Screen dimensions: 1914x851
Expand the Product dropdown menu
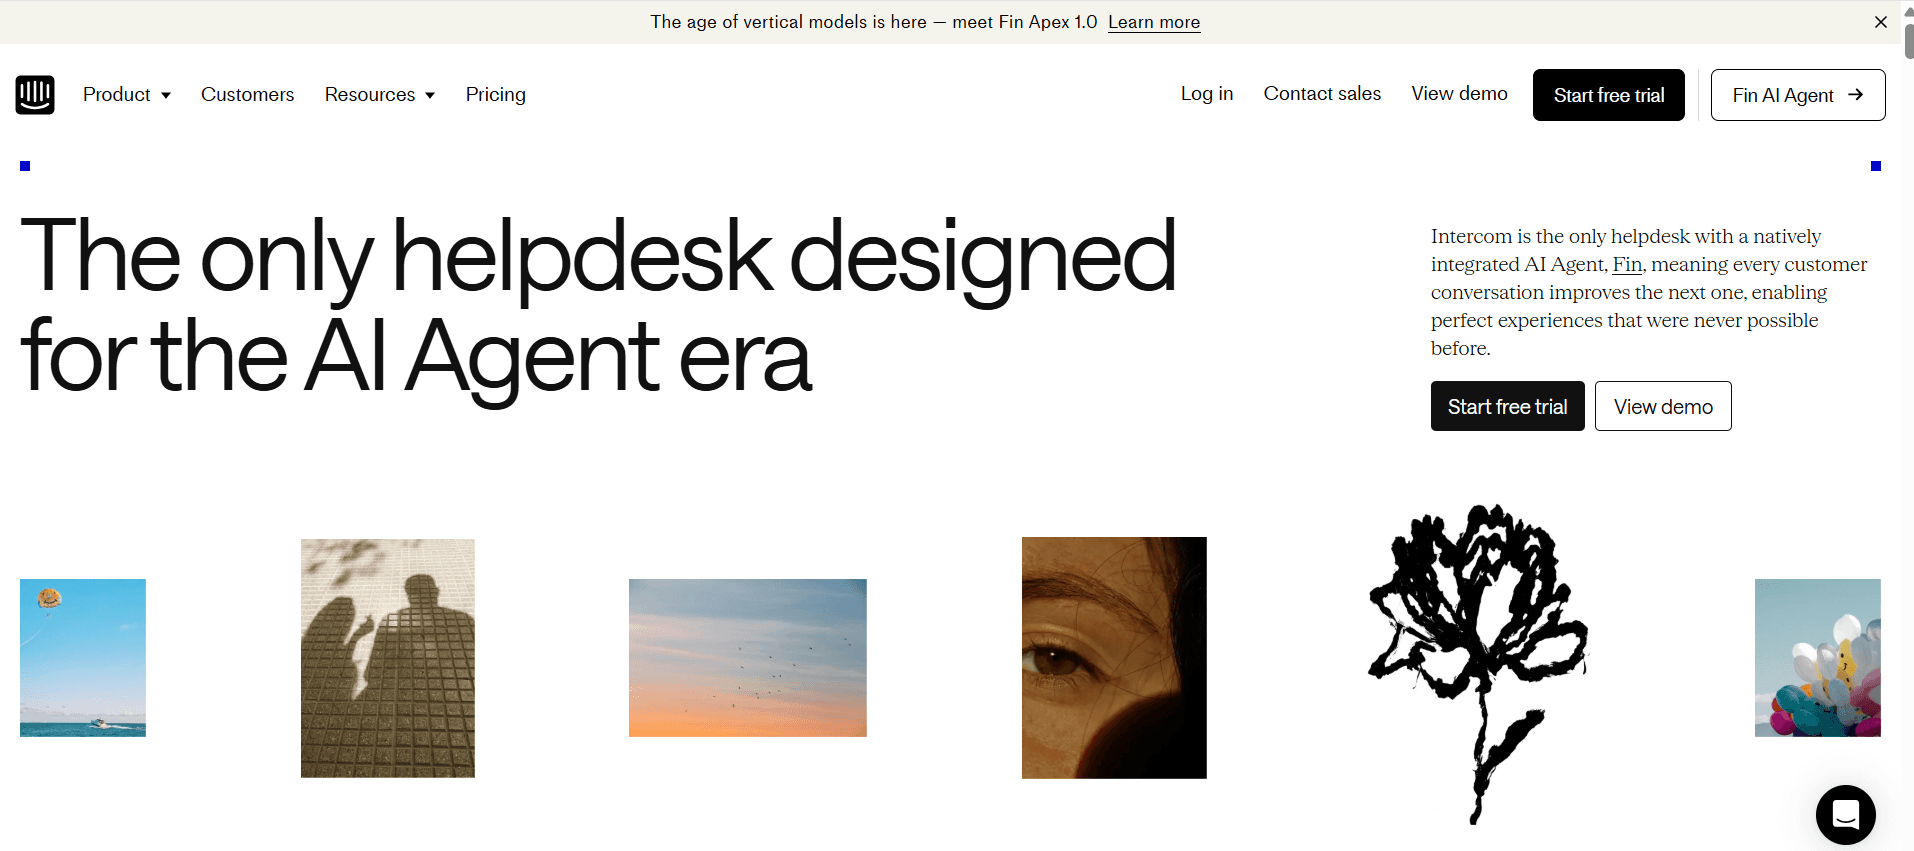[127, 95]
